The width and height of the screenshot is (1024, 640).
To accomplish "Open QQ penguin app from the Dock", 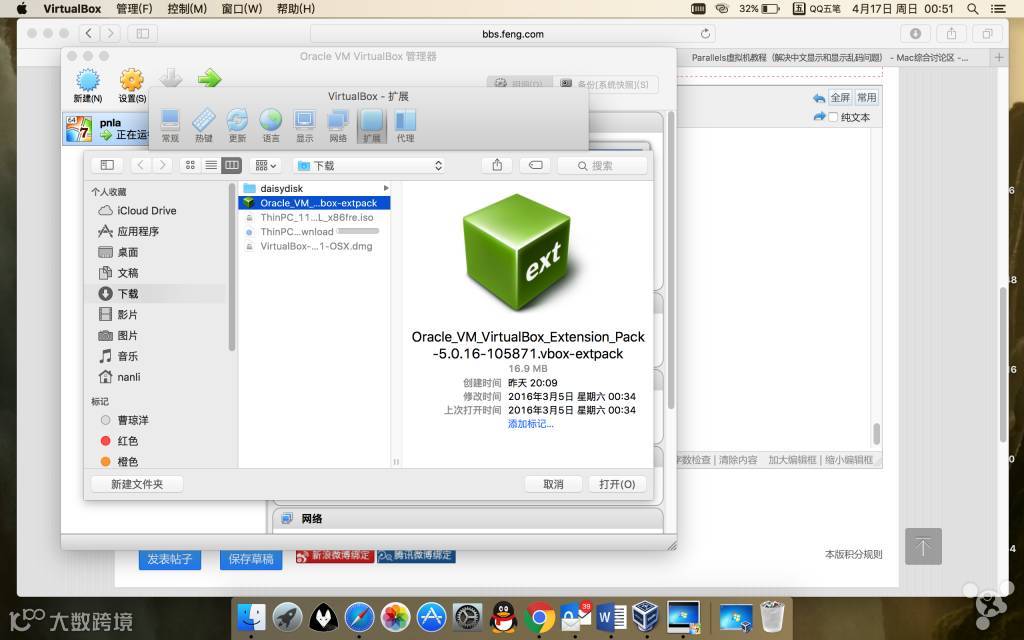I will click(x=504, y=617).
